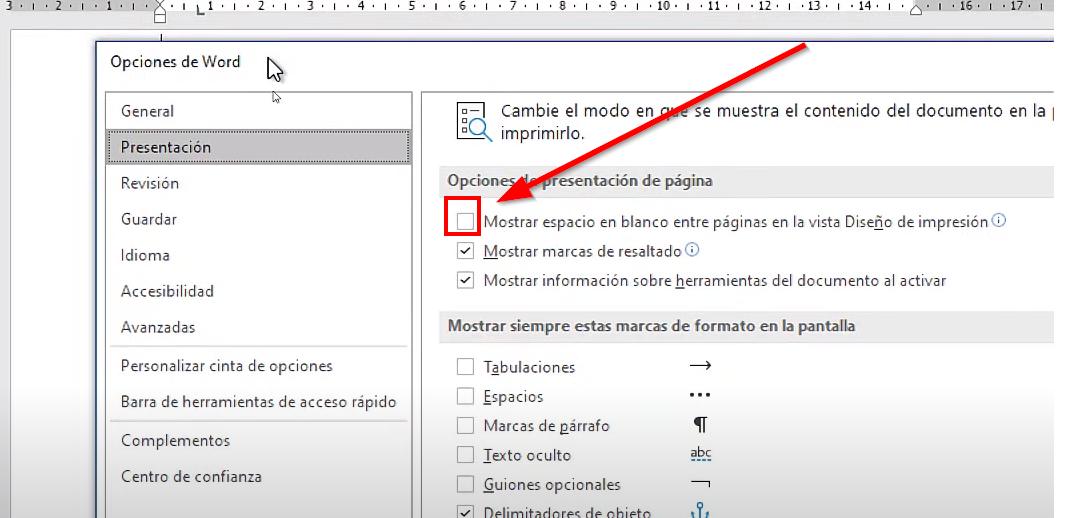Click the Opciones de Word dialog title
The width and height of the screenshot is (1070, 518).
pos(175,62)
